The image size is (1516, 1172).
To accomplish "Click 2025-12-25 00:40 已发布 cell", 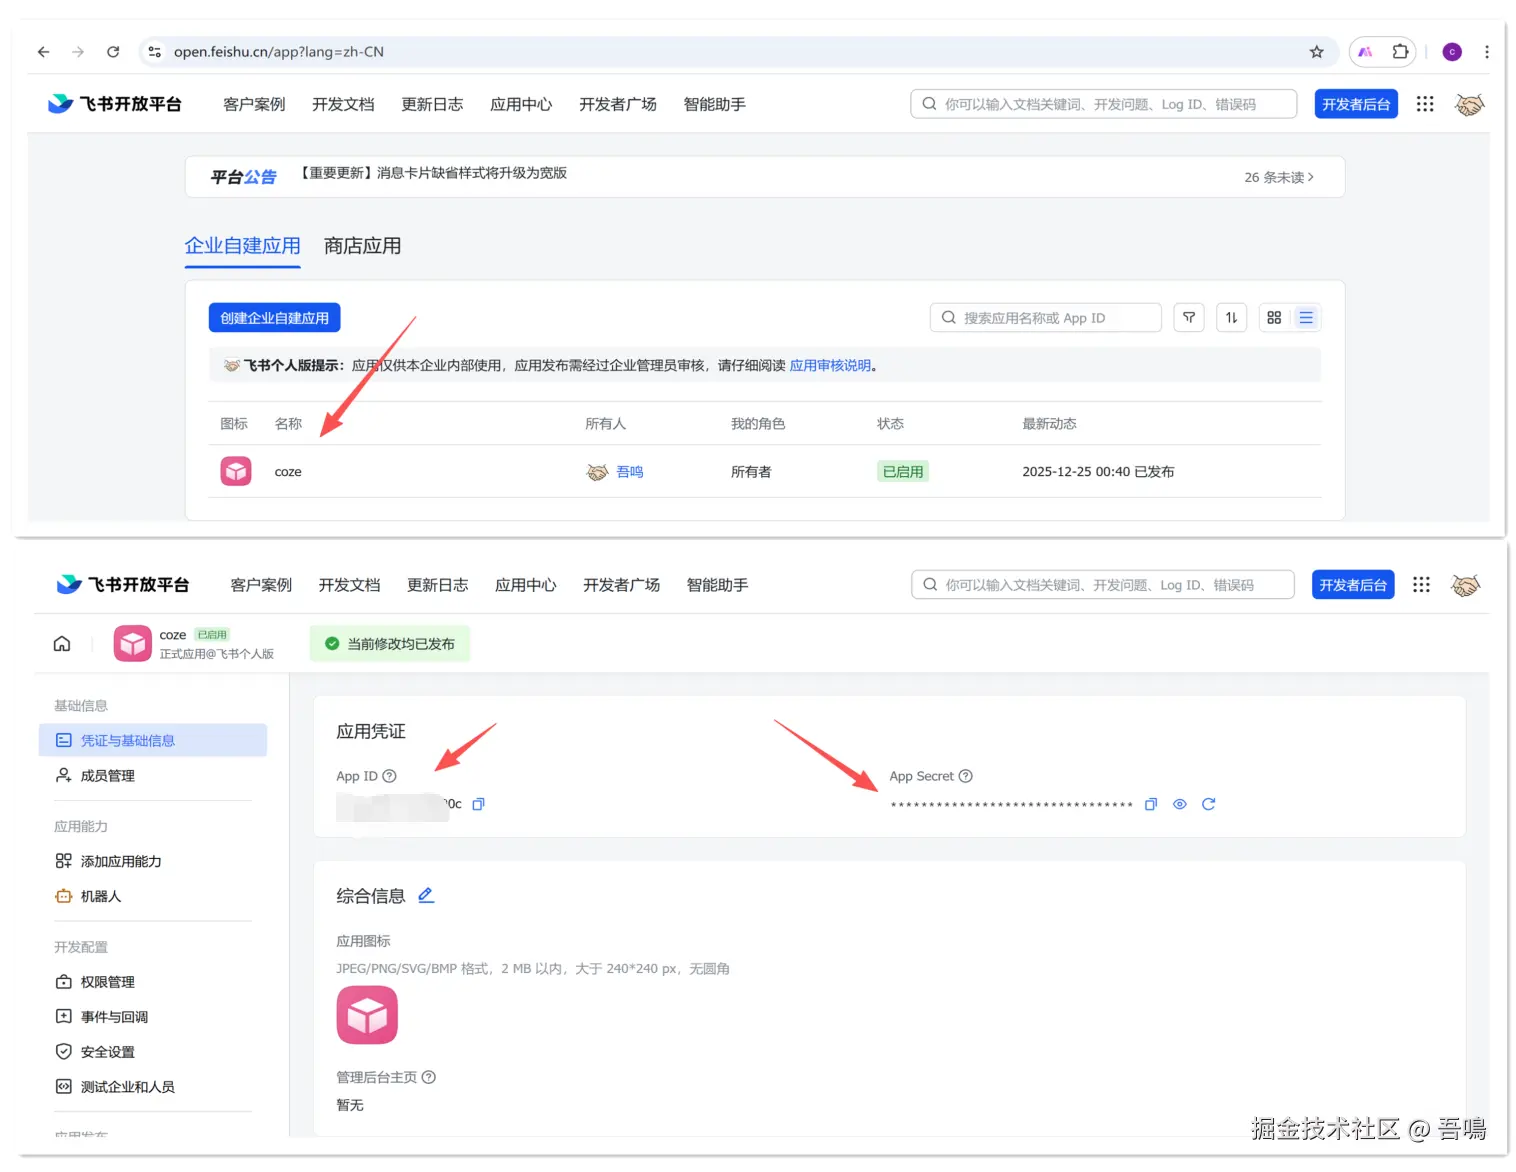I will coord(1098,472).
